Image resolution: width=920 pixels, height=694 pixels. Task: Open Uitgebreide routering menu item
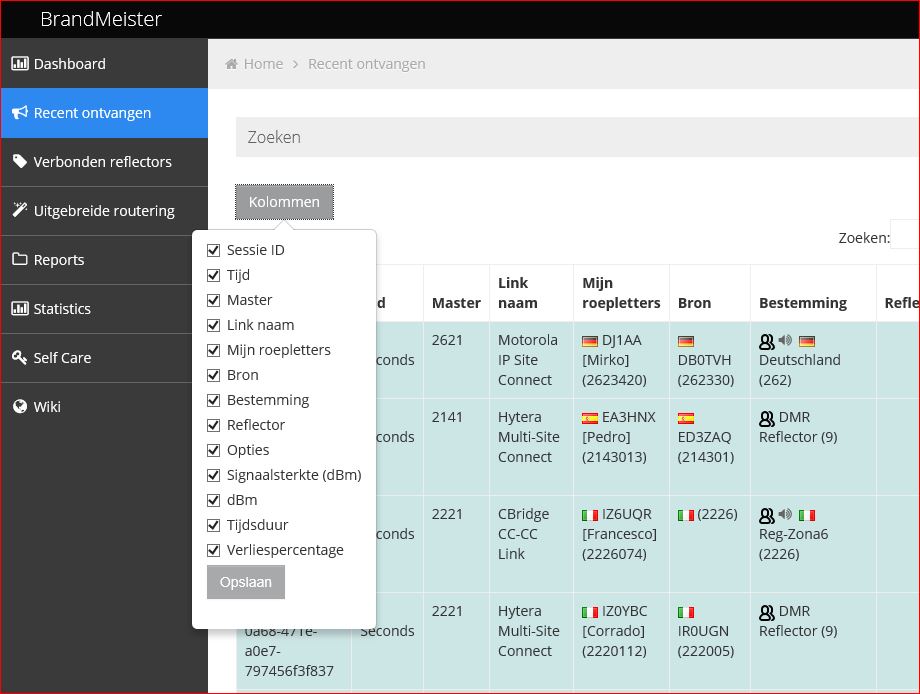[104, 211]
